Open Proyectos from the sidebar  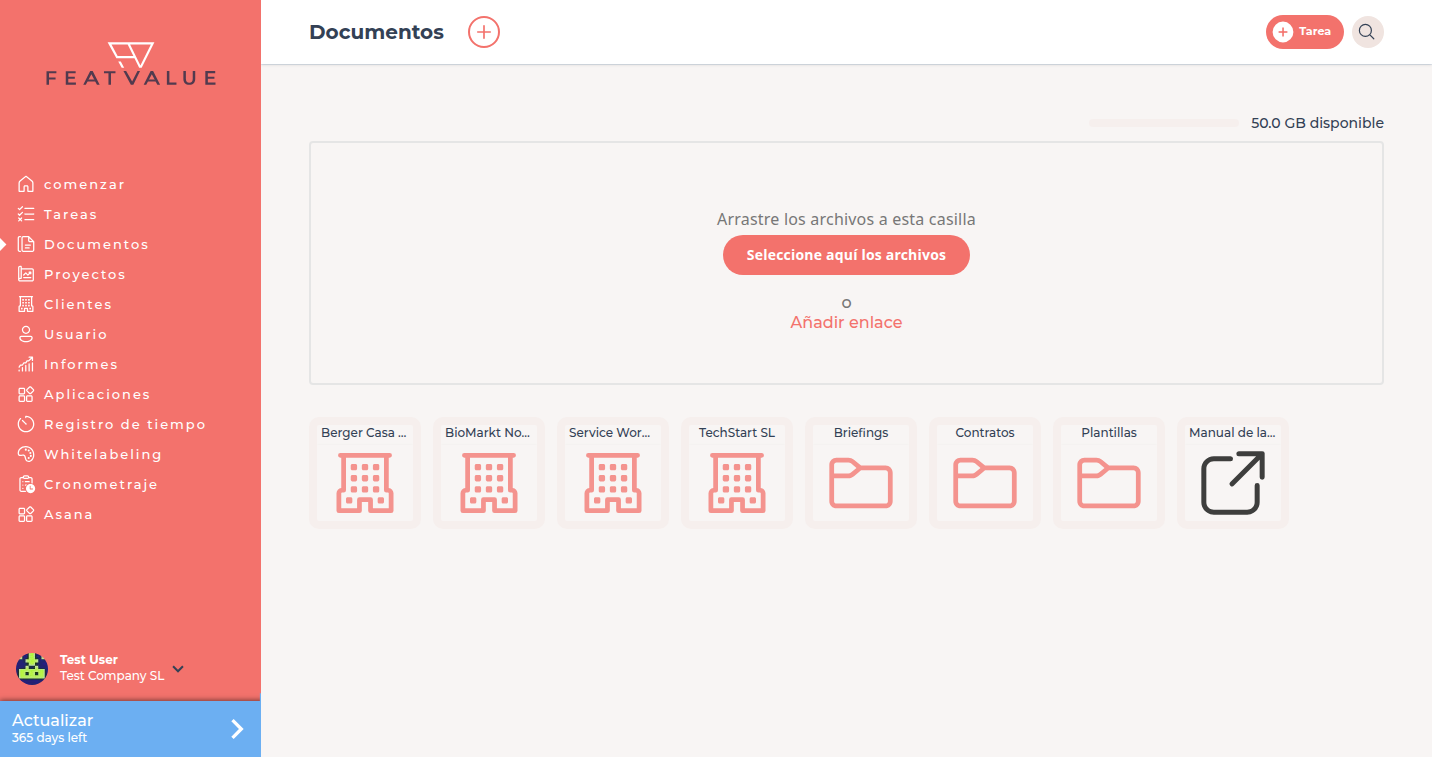[84, 274]
